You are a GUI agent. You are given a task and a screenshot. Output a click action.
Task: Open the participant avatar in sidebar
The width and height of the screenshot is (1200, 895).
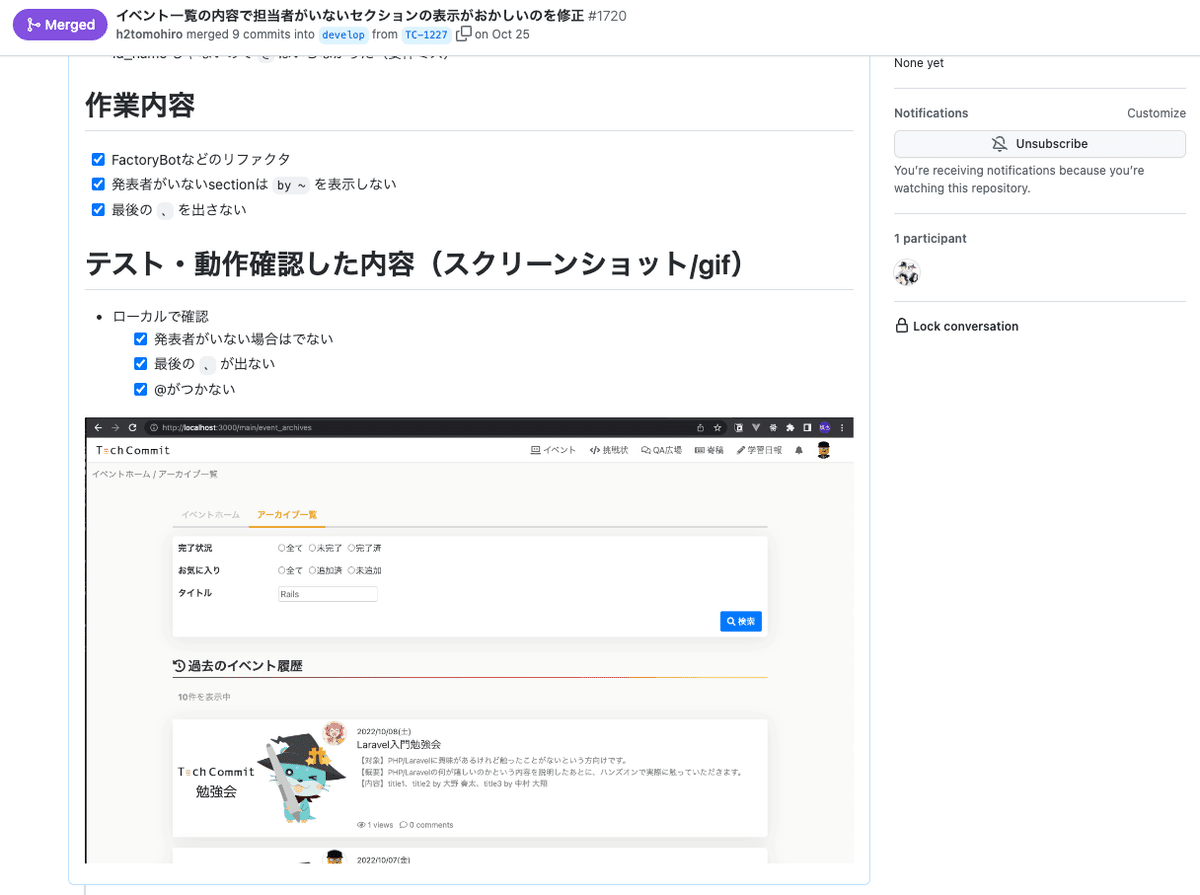coord(907,272)
